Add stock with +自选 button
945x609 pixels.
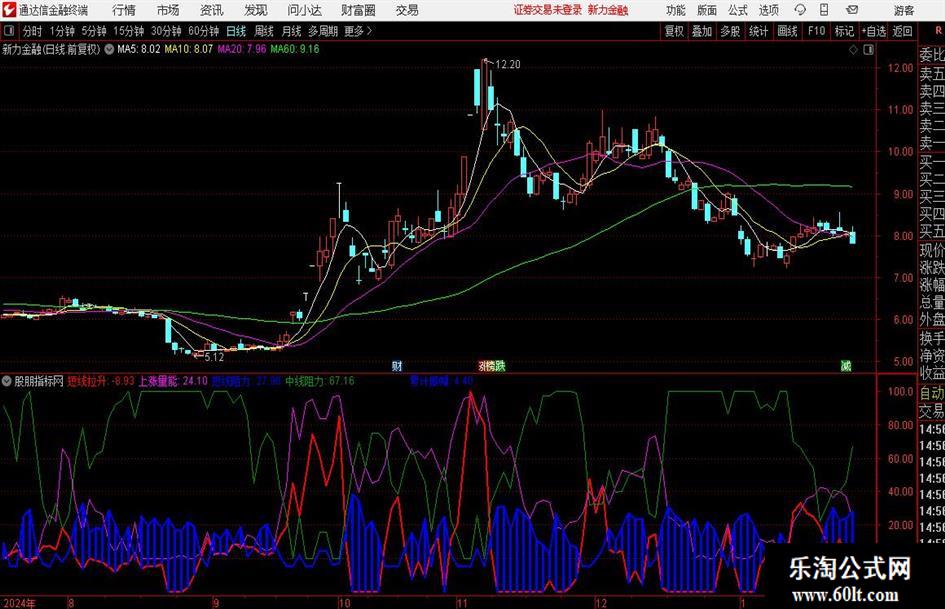click(x=874, y=31)
